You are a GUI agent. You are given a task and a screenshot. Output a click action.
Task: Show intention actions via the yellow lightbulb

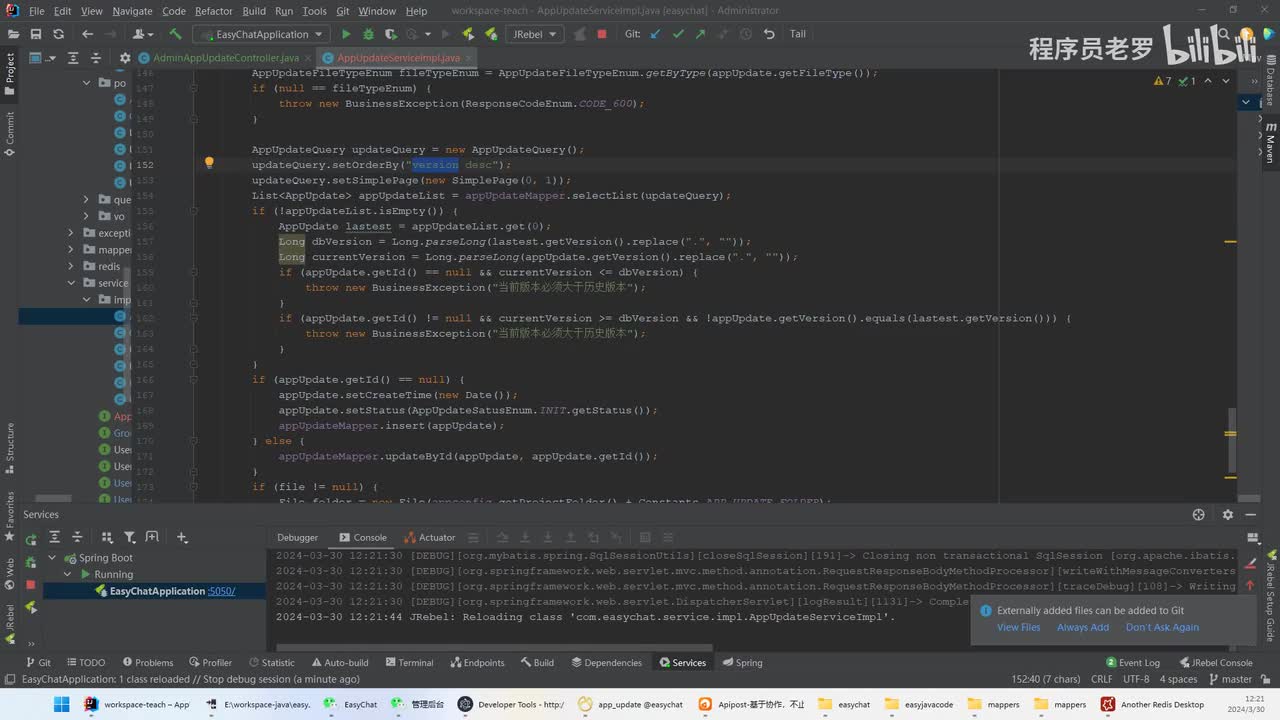[x=209, y=163]
